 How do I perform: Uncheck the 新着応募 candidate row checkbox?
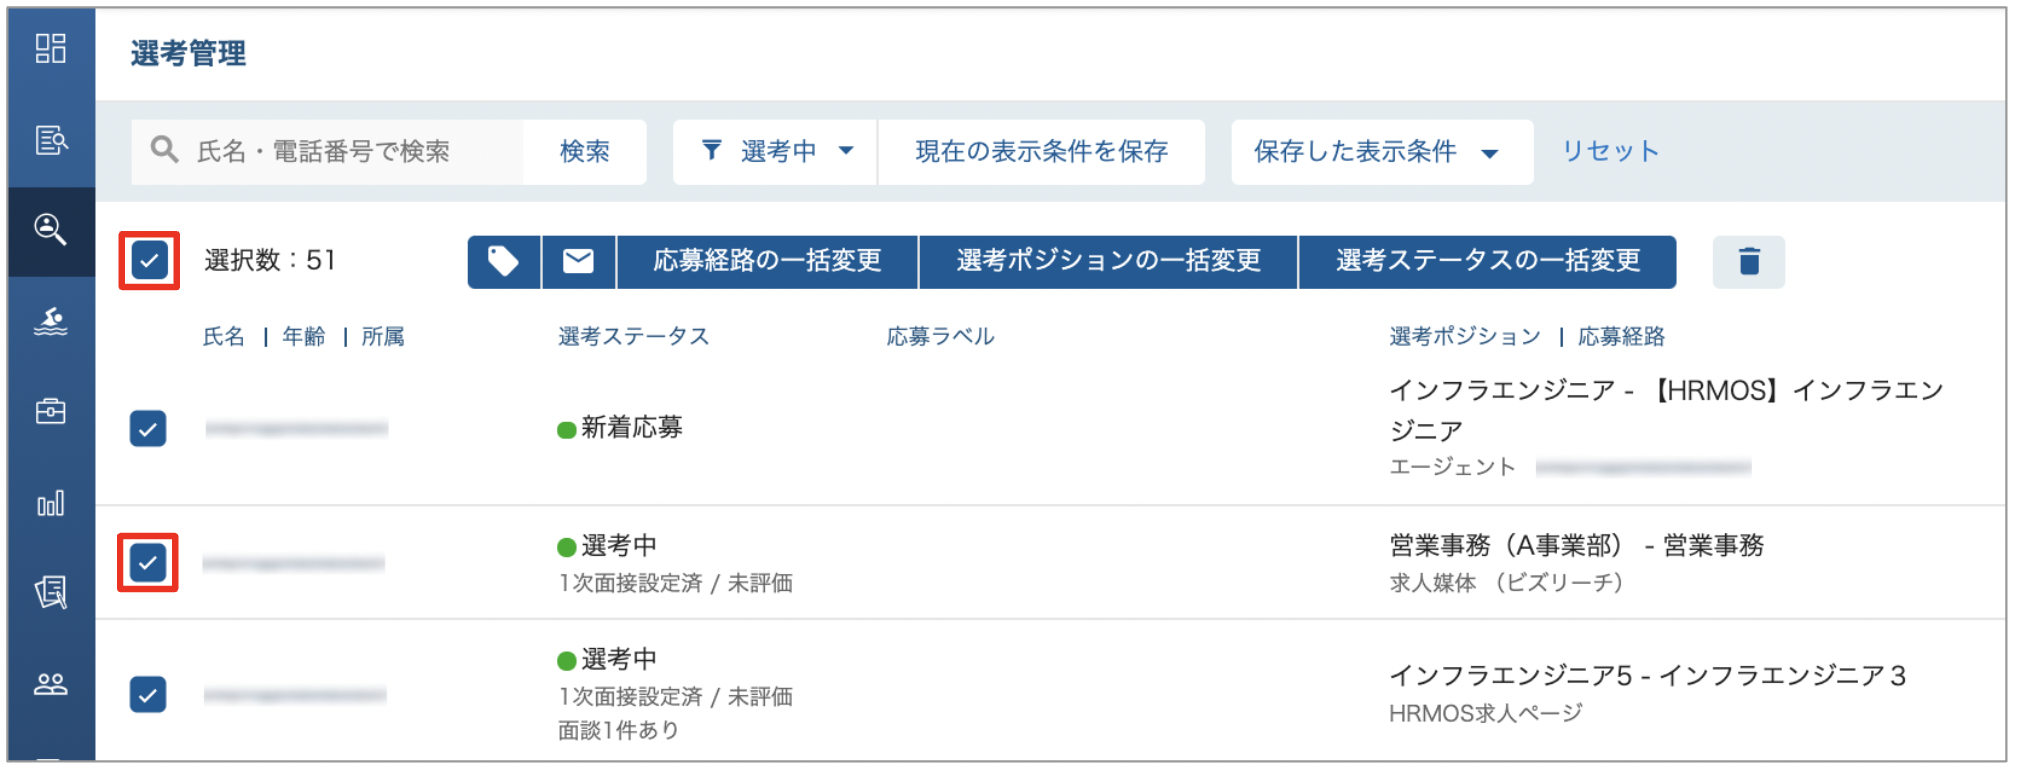pos(148,429)
